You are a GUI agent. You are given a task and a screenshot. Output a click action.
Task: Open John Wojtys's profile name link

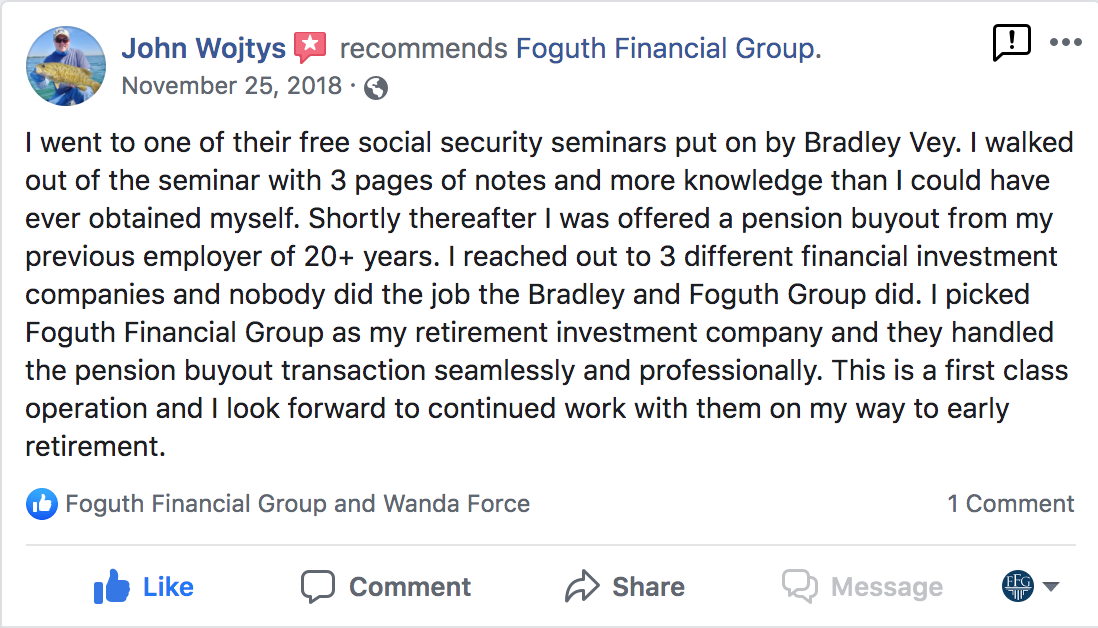coord(203,48)
